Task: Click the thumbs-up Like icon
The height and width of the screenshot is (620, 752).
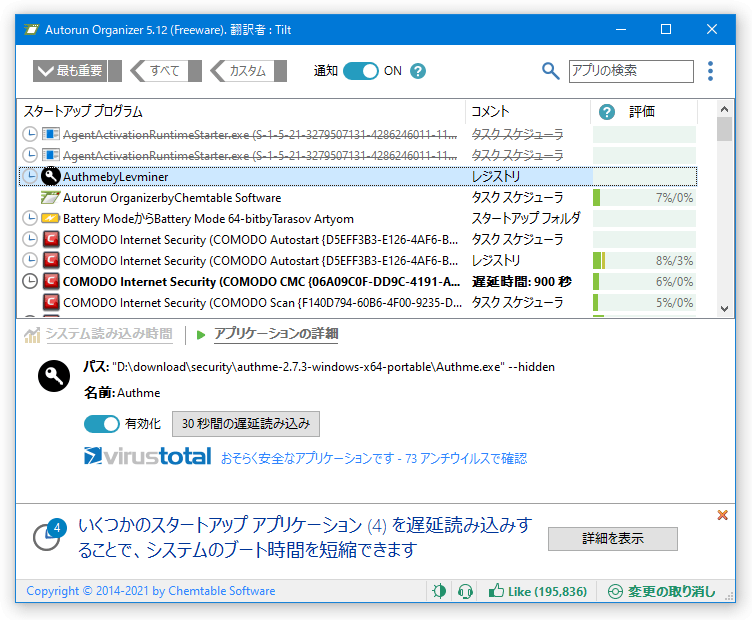Action: [496, 591]
